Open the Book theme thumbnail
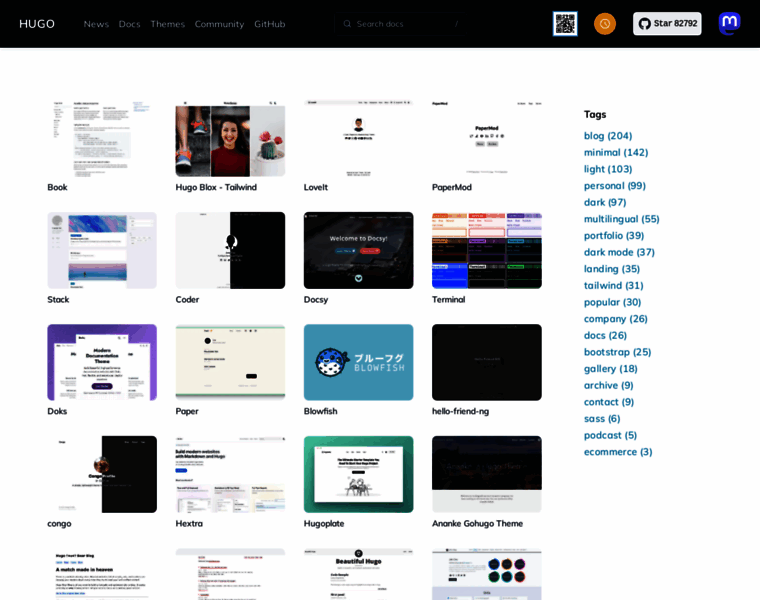 click(102, 139)
